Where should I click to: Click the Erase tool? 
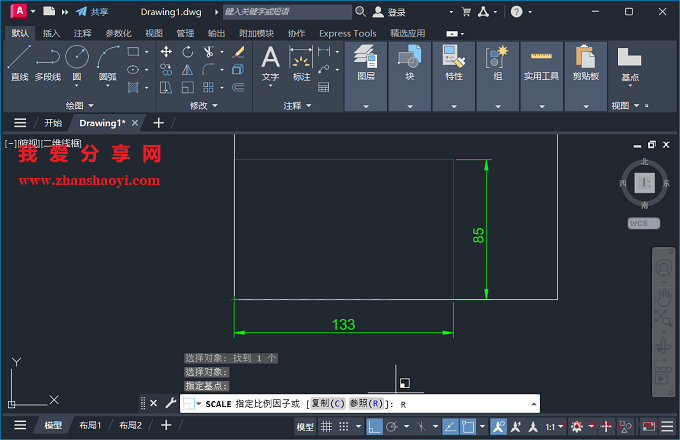point(238,52)
